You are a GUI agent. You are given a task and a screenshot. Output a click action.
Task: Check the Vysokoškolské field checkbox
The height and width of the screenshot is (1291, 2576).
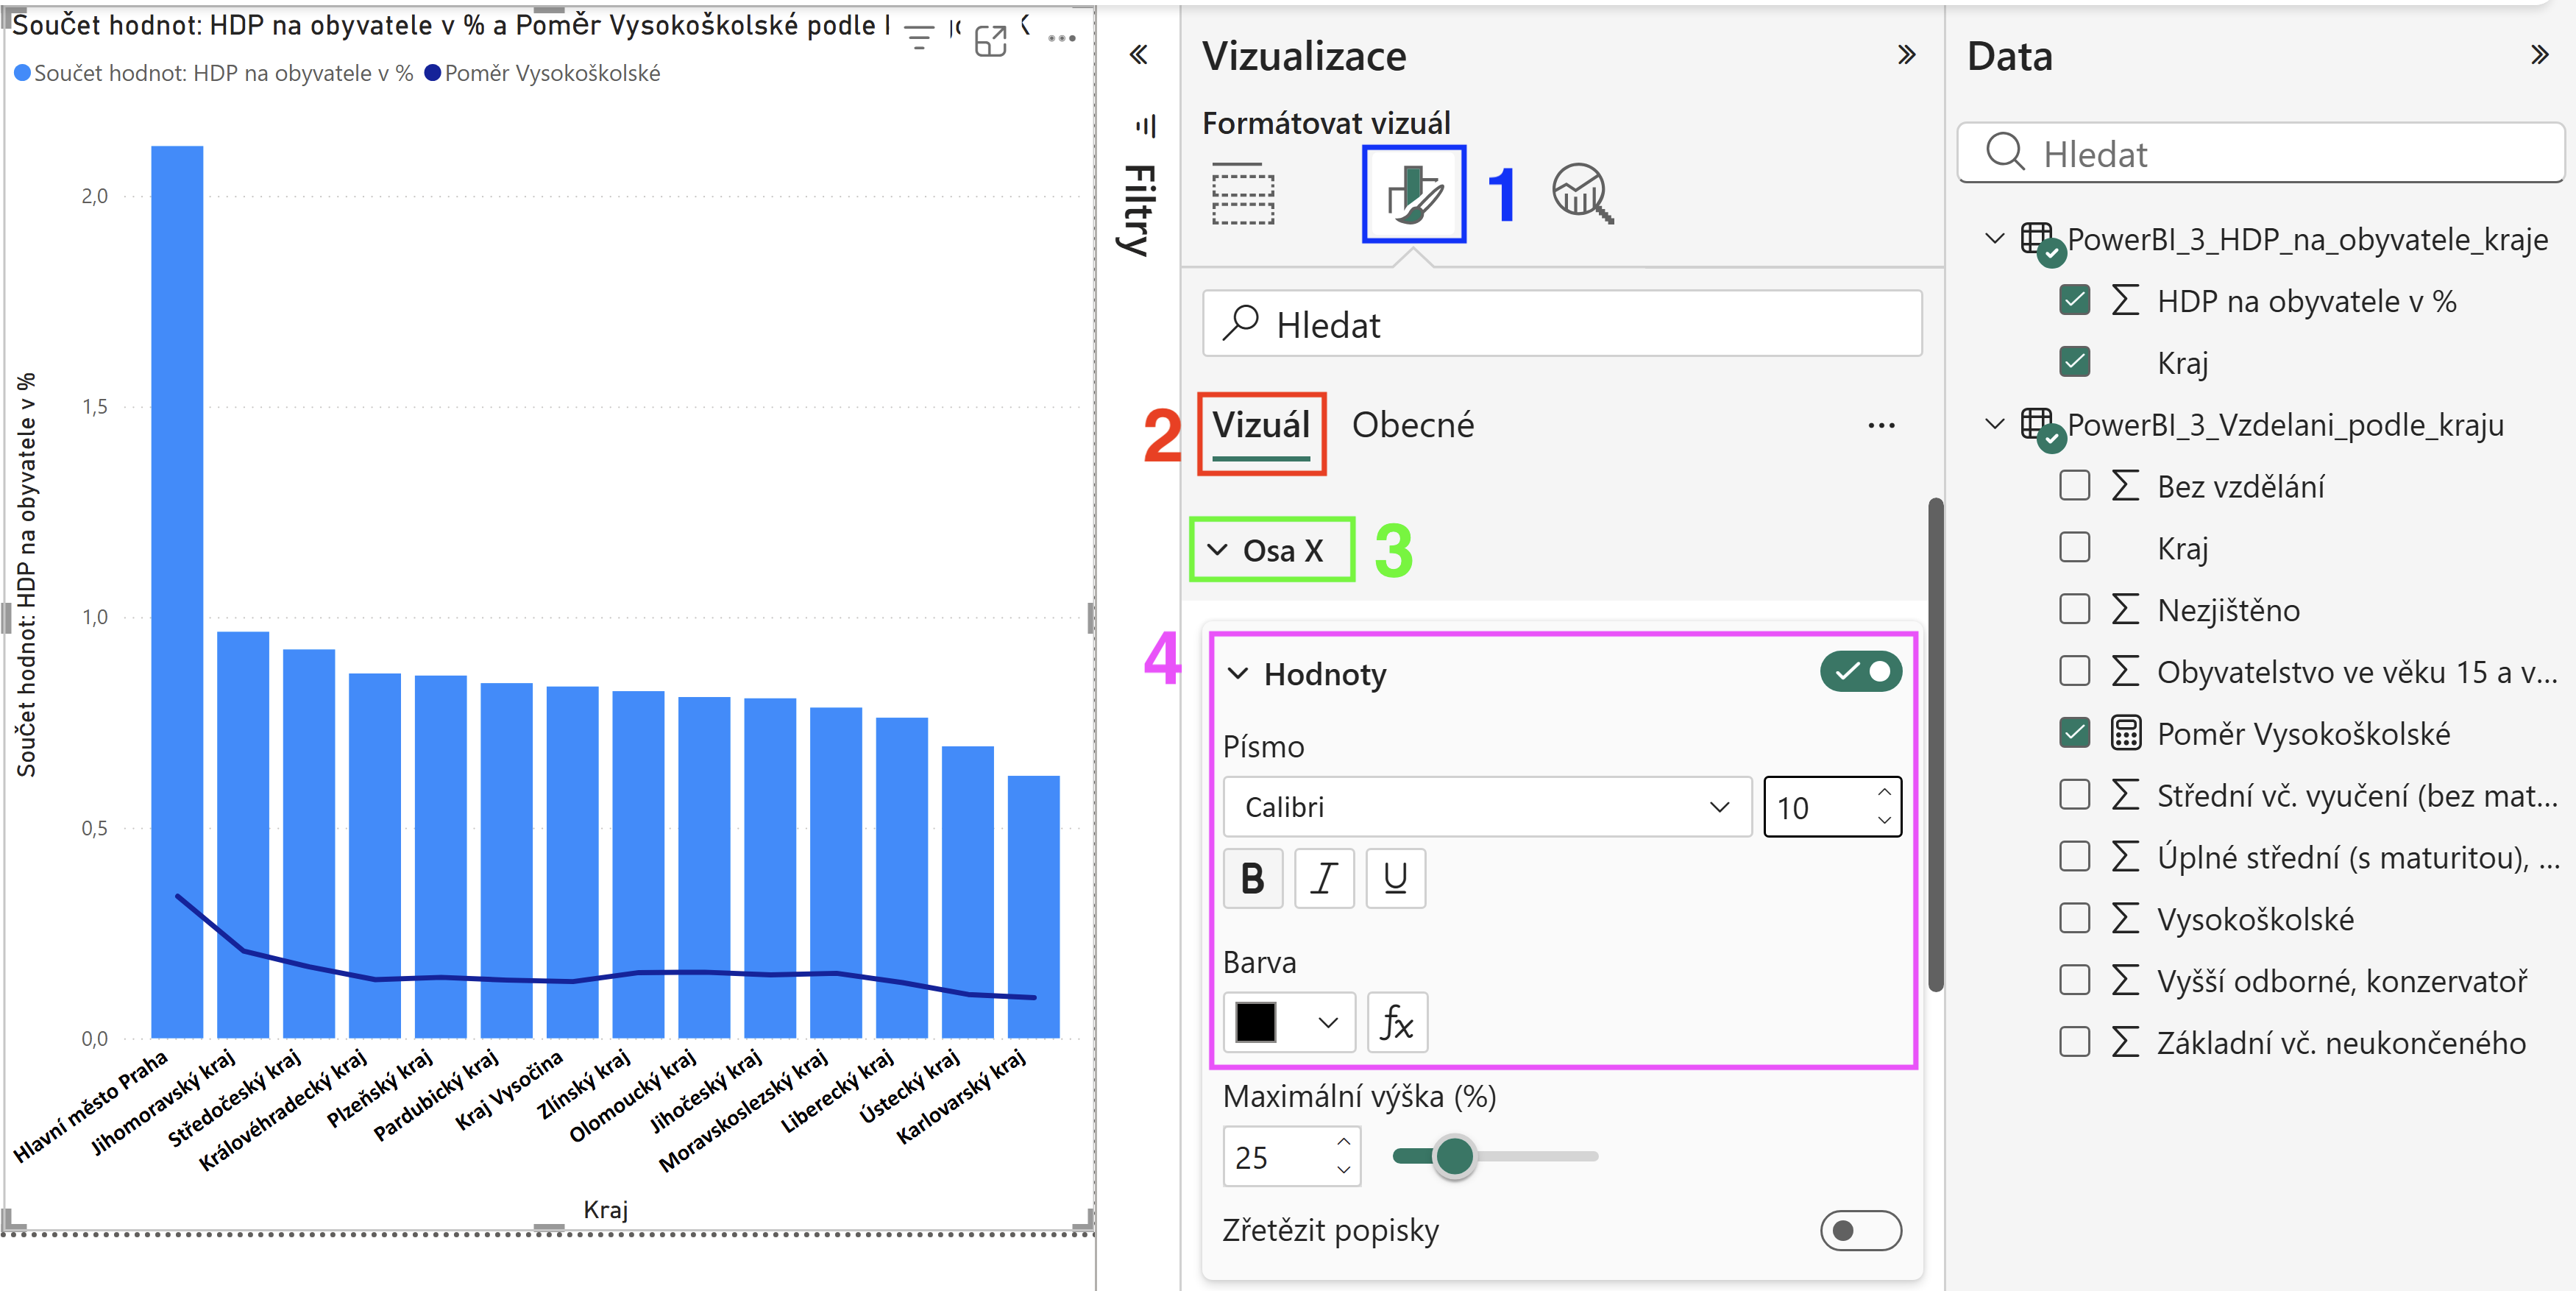pos(2075,919)
